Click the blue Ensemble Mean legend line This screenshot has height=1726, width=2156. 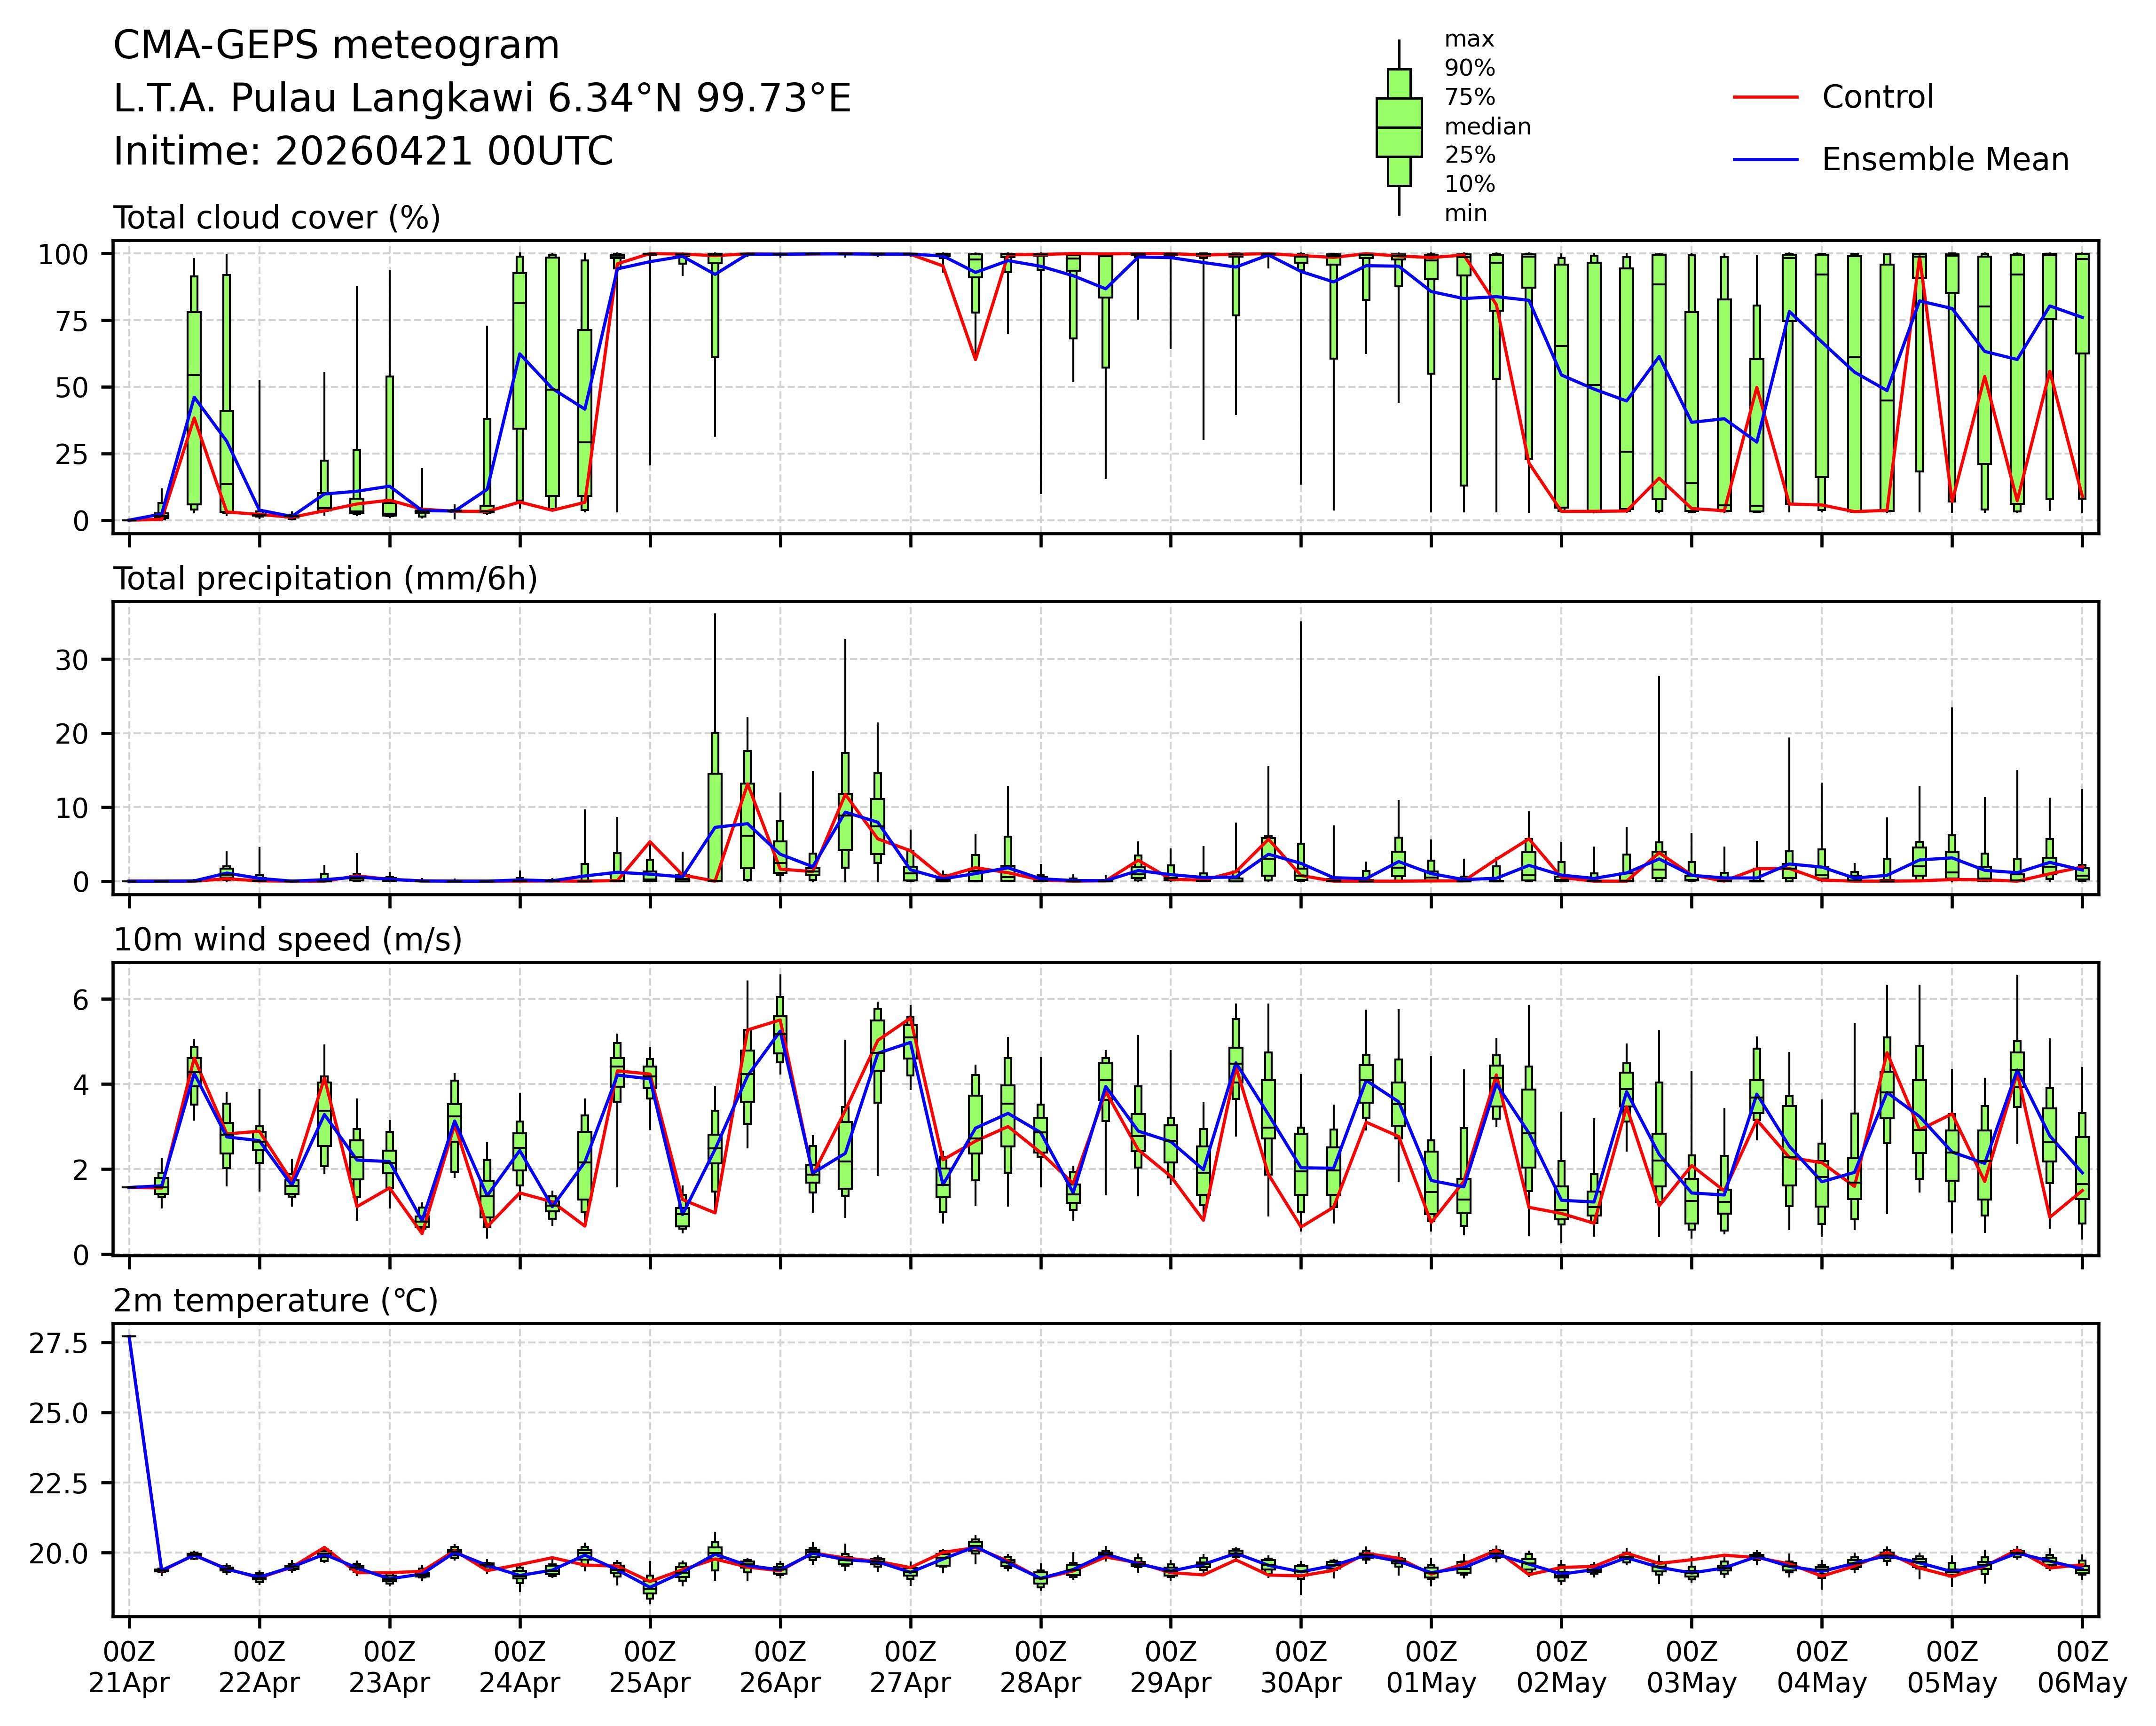point(1765,160)
